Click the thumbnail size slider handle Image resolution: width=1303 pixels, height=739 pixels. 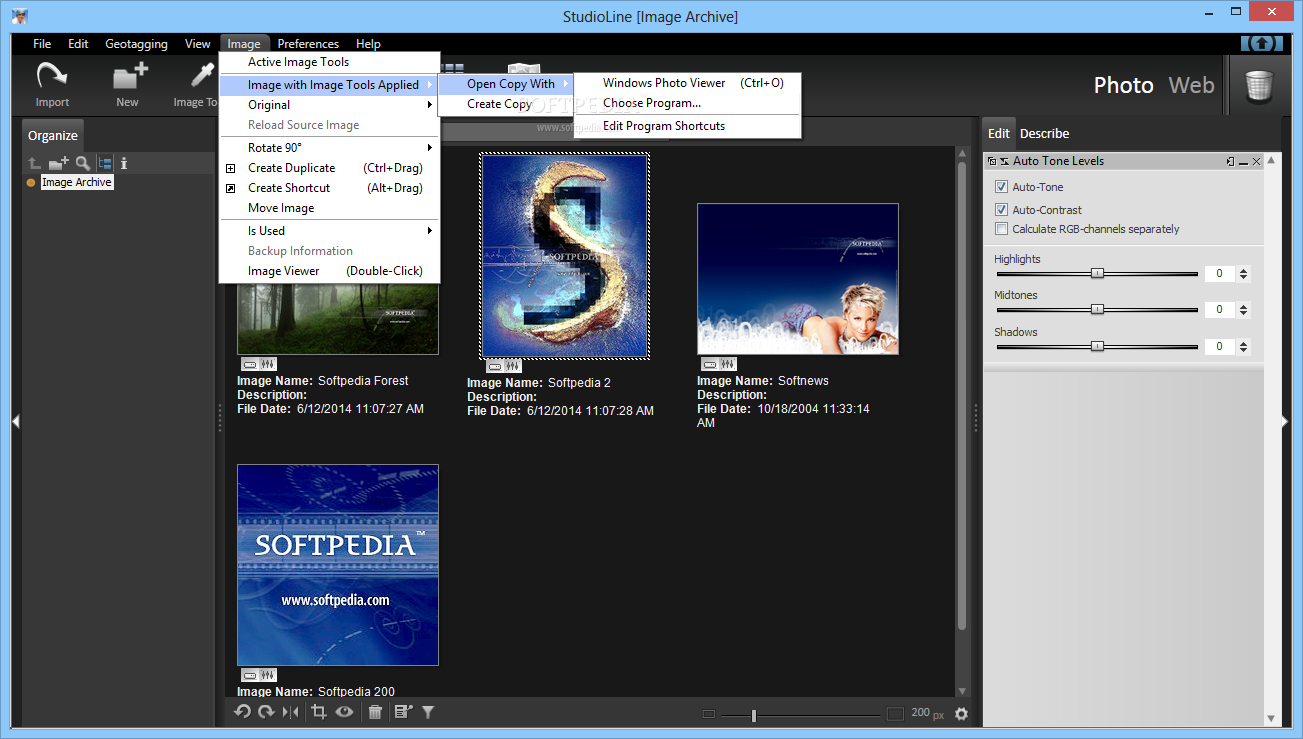753,714
